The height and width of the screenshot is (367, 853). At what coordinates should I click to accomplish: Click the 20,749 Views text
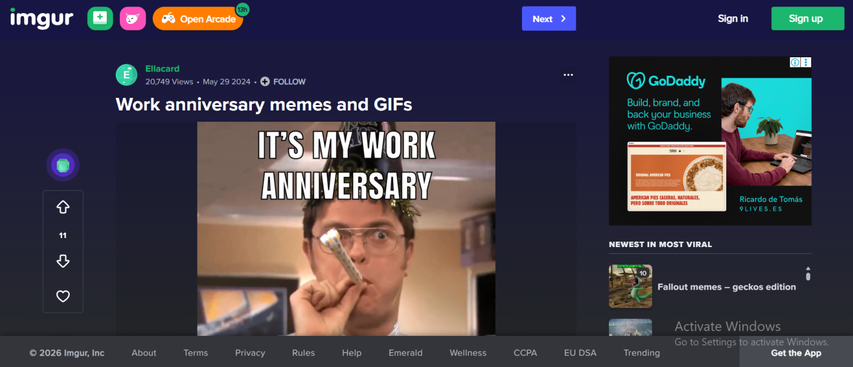click(x=169, y=82)
